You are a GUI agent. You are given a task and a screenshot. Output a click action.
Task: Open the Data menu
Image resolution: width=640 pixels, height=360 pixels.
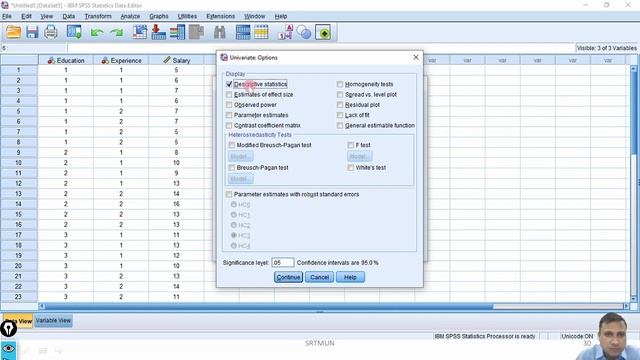click(69, 16)
